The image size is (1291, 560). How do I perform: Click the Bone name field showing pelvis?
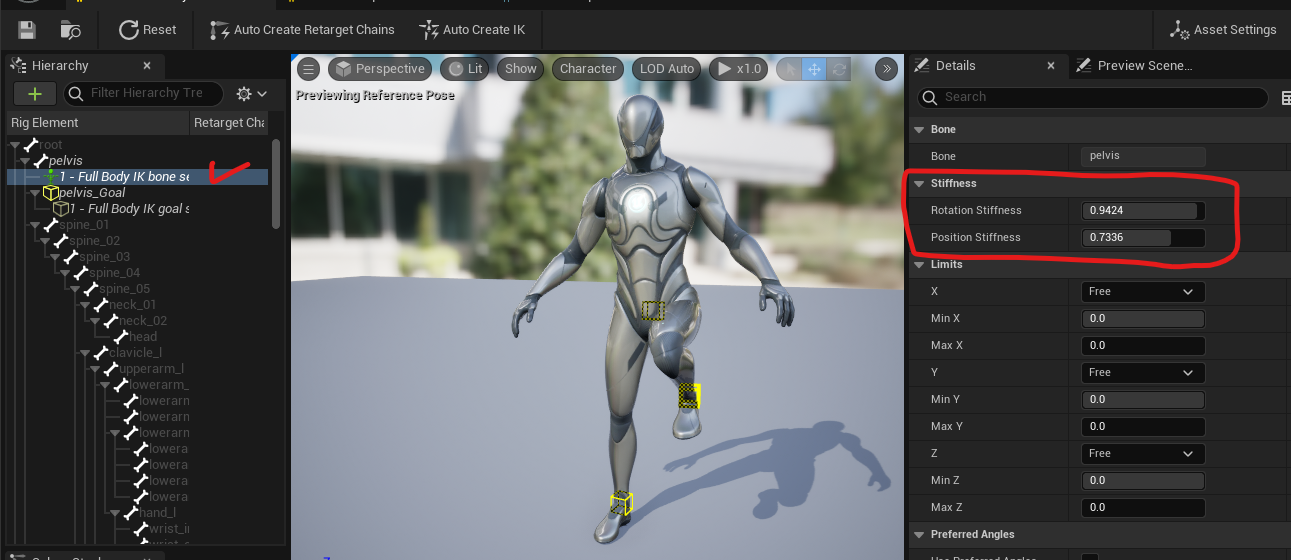click(1143, 156)
